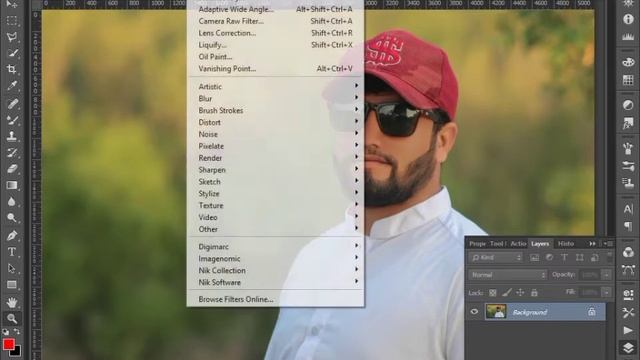Click Browse Filters Online

pyautogui.click(x=276, y=299)
